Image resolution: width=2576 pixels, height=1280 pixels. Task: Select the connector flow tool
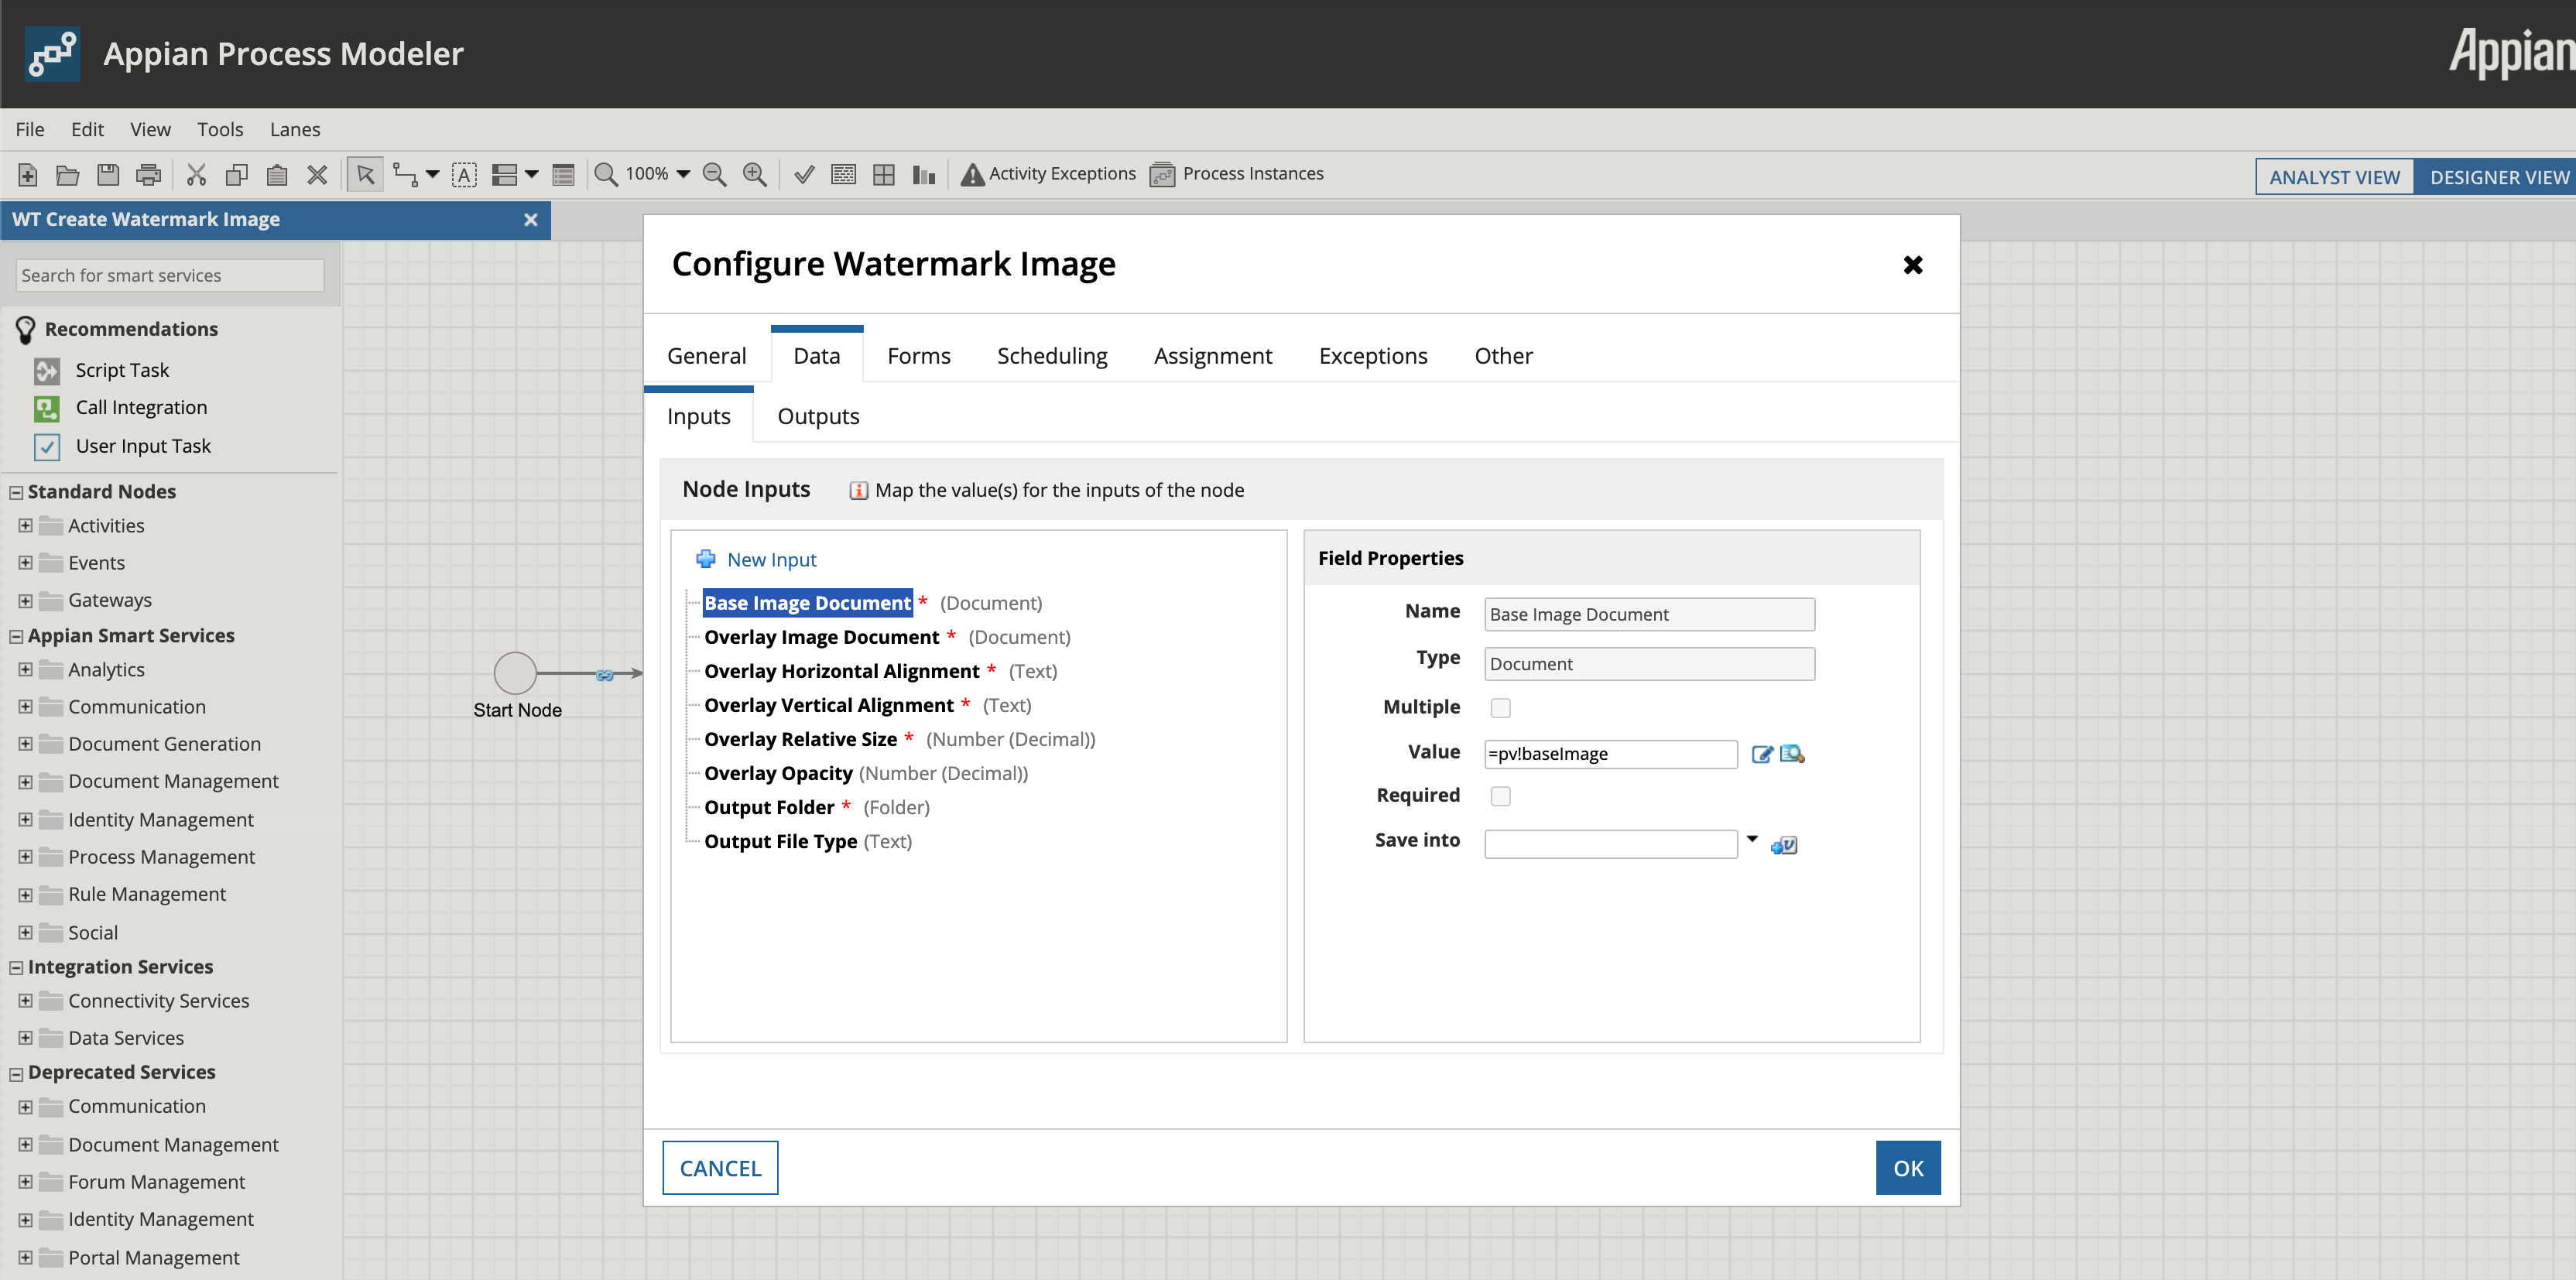(405, 175)
